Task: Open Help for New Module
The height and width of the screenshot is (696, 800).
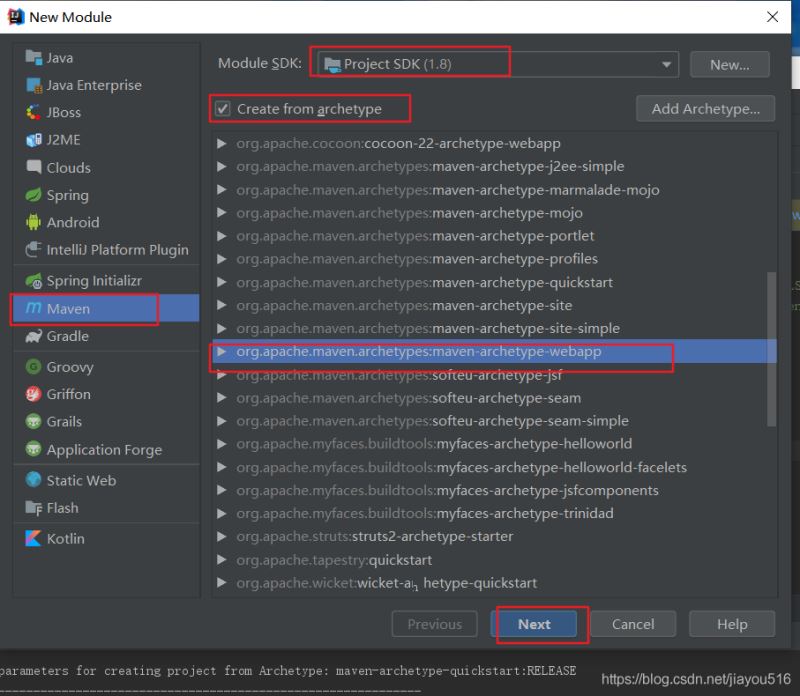Action: click(x=732, y=624)
